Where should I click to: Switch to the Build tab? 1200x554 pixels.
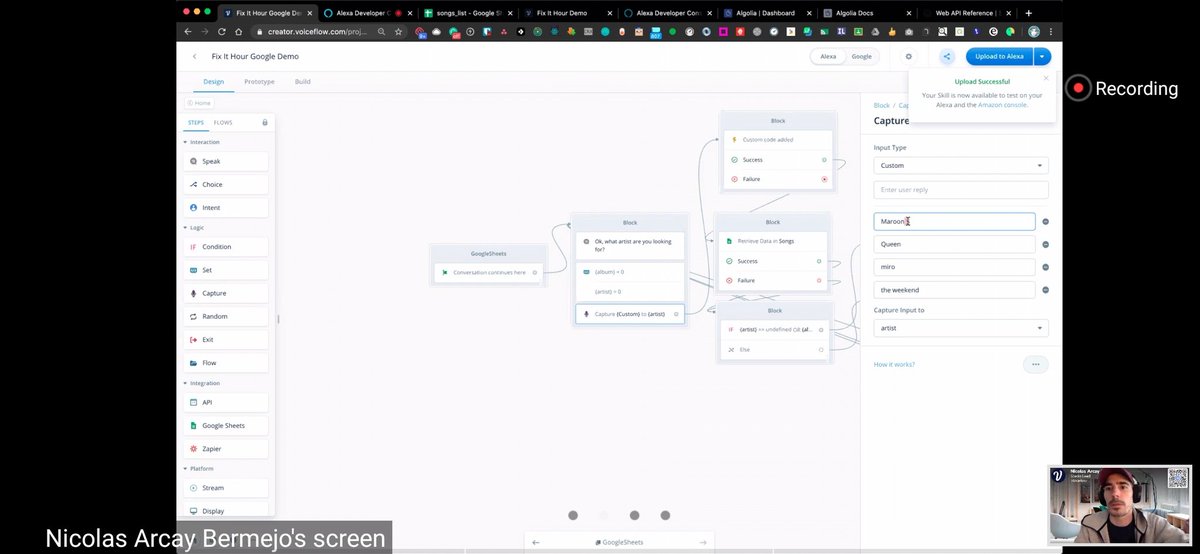[303, 81]
